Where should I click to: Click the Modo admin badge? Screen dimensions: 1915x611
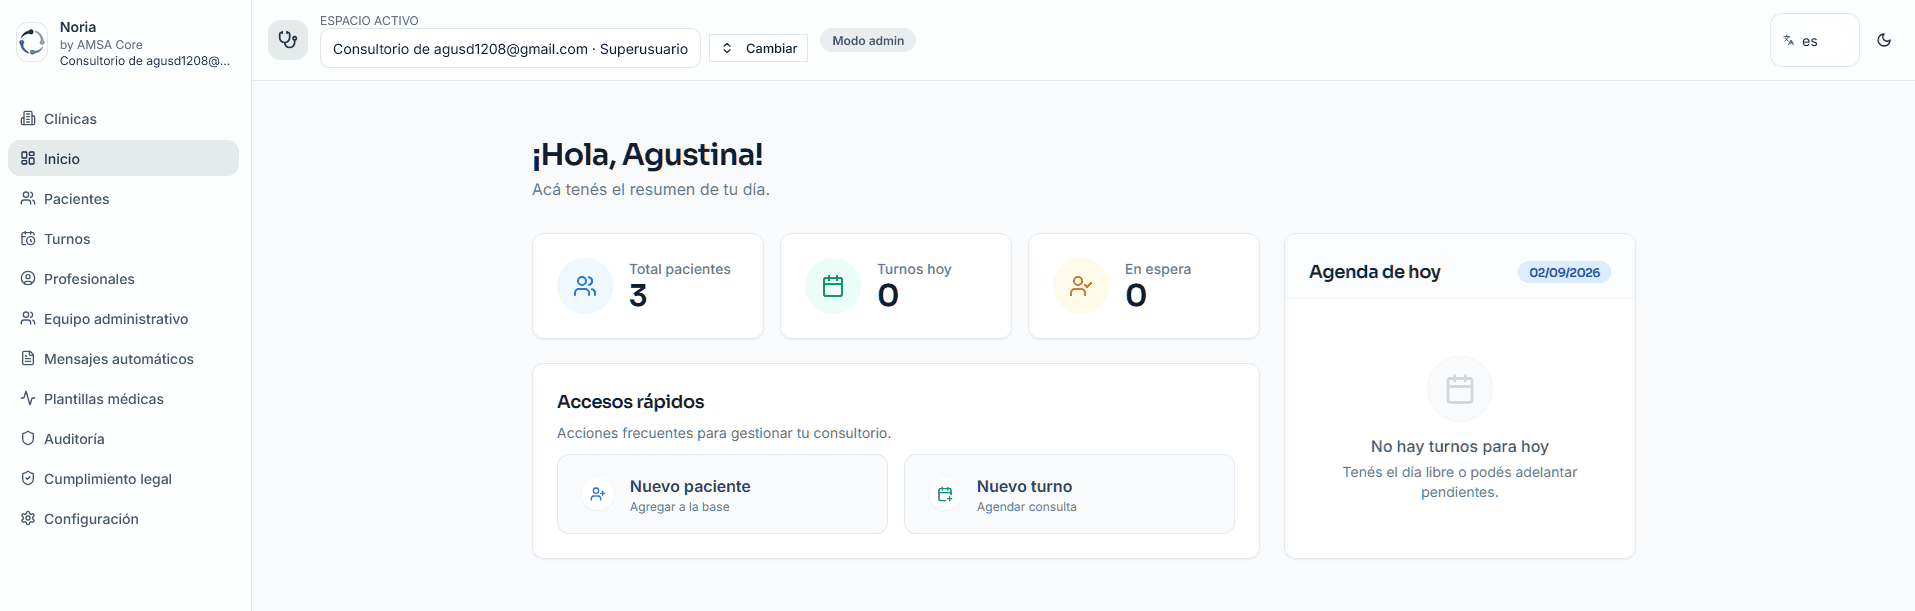point(868,40)
